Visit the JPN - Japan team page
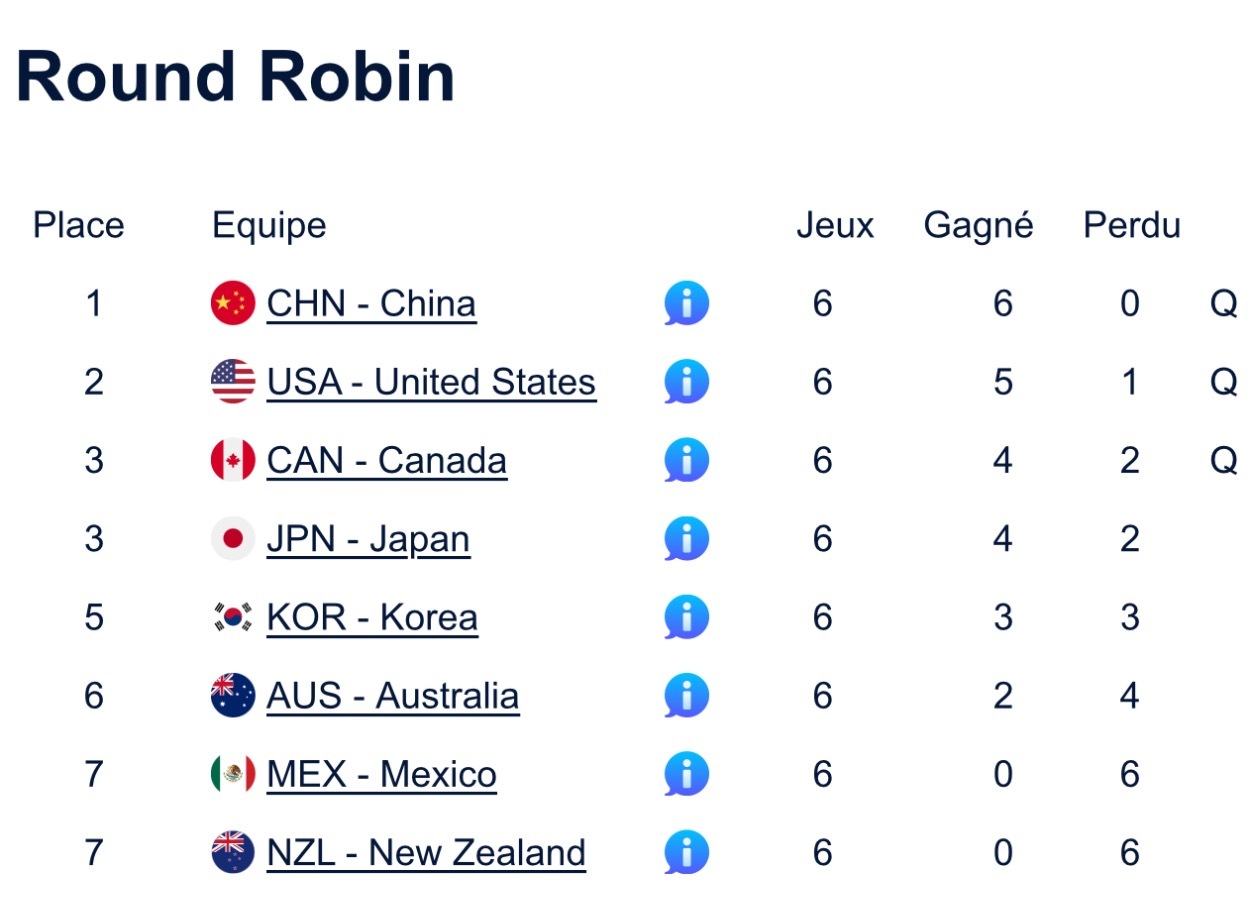1257x916 pixels. (x=368, y=540)
